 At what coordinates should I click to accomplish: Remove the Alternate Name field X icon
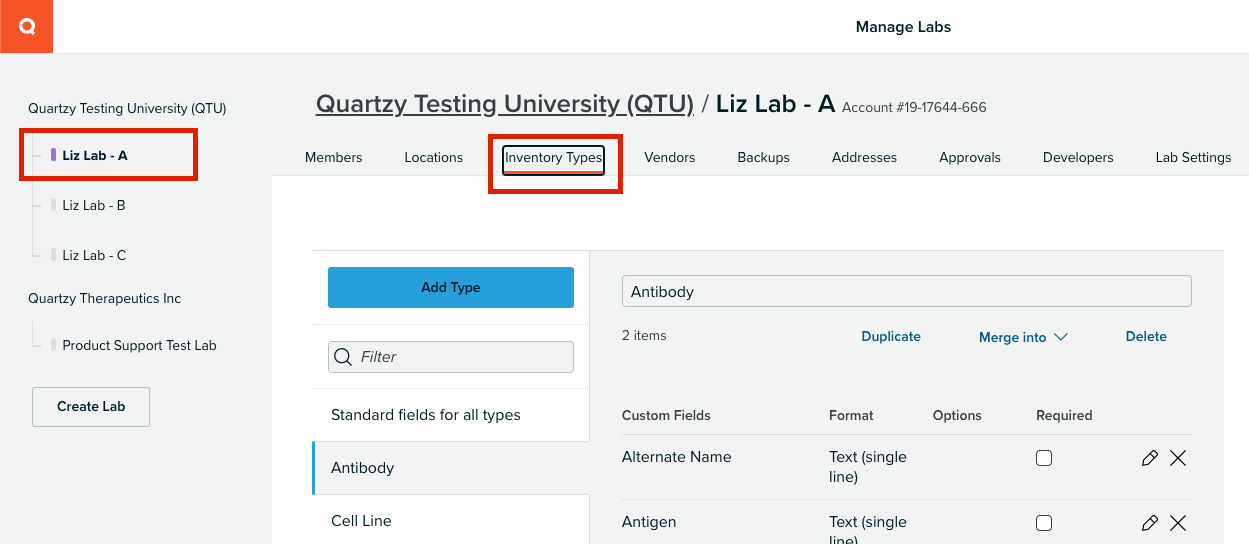1178,458
